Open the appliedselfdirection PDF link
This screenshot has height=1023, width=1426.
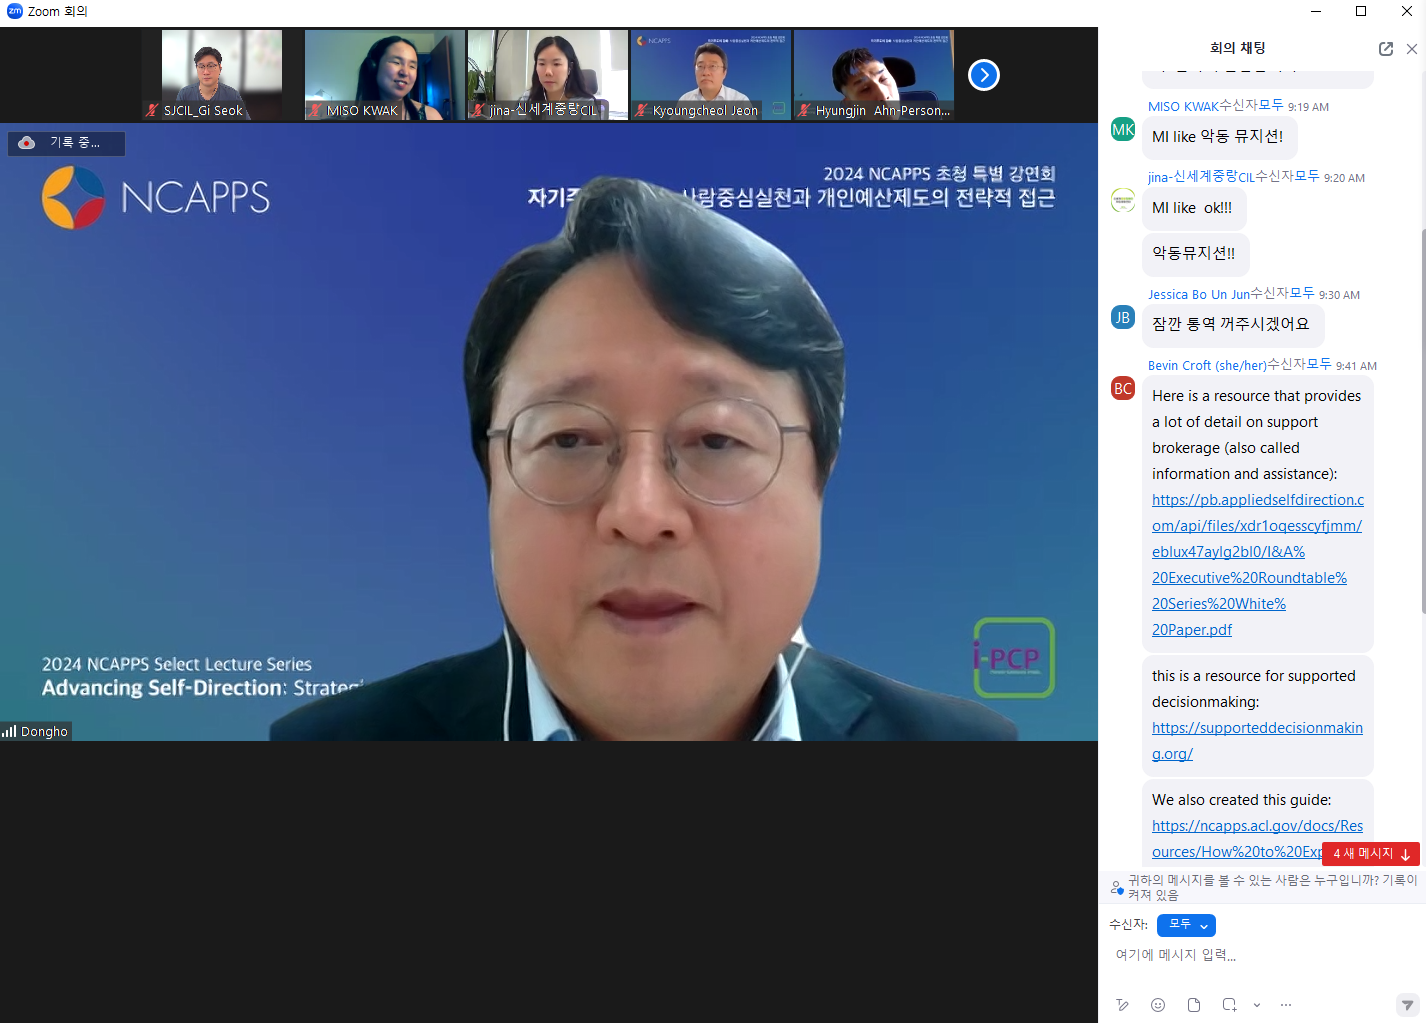coord(1257,564)
